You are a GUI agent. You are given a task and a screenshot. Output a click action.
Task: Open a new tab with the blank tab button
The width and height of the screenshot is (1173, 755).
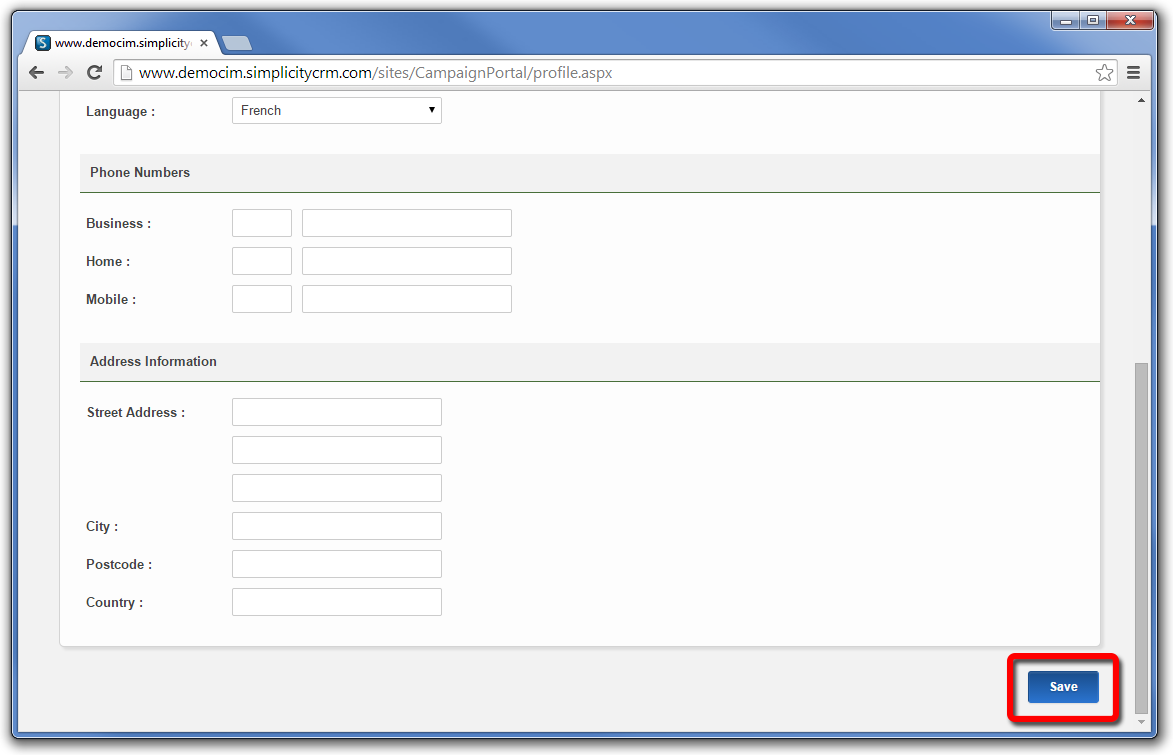click(237, 43)
